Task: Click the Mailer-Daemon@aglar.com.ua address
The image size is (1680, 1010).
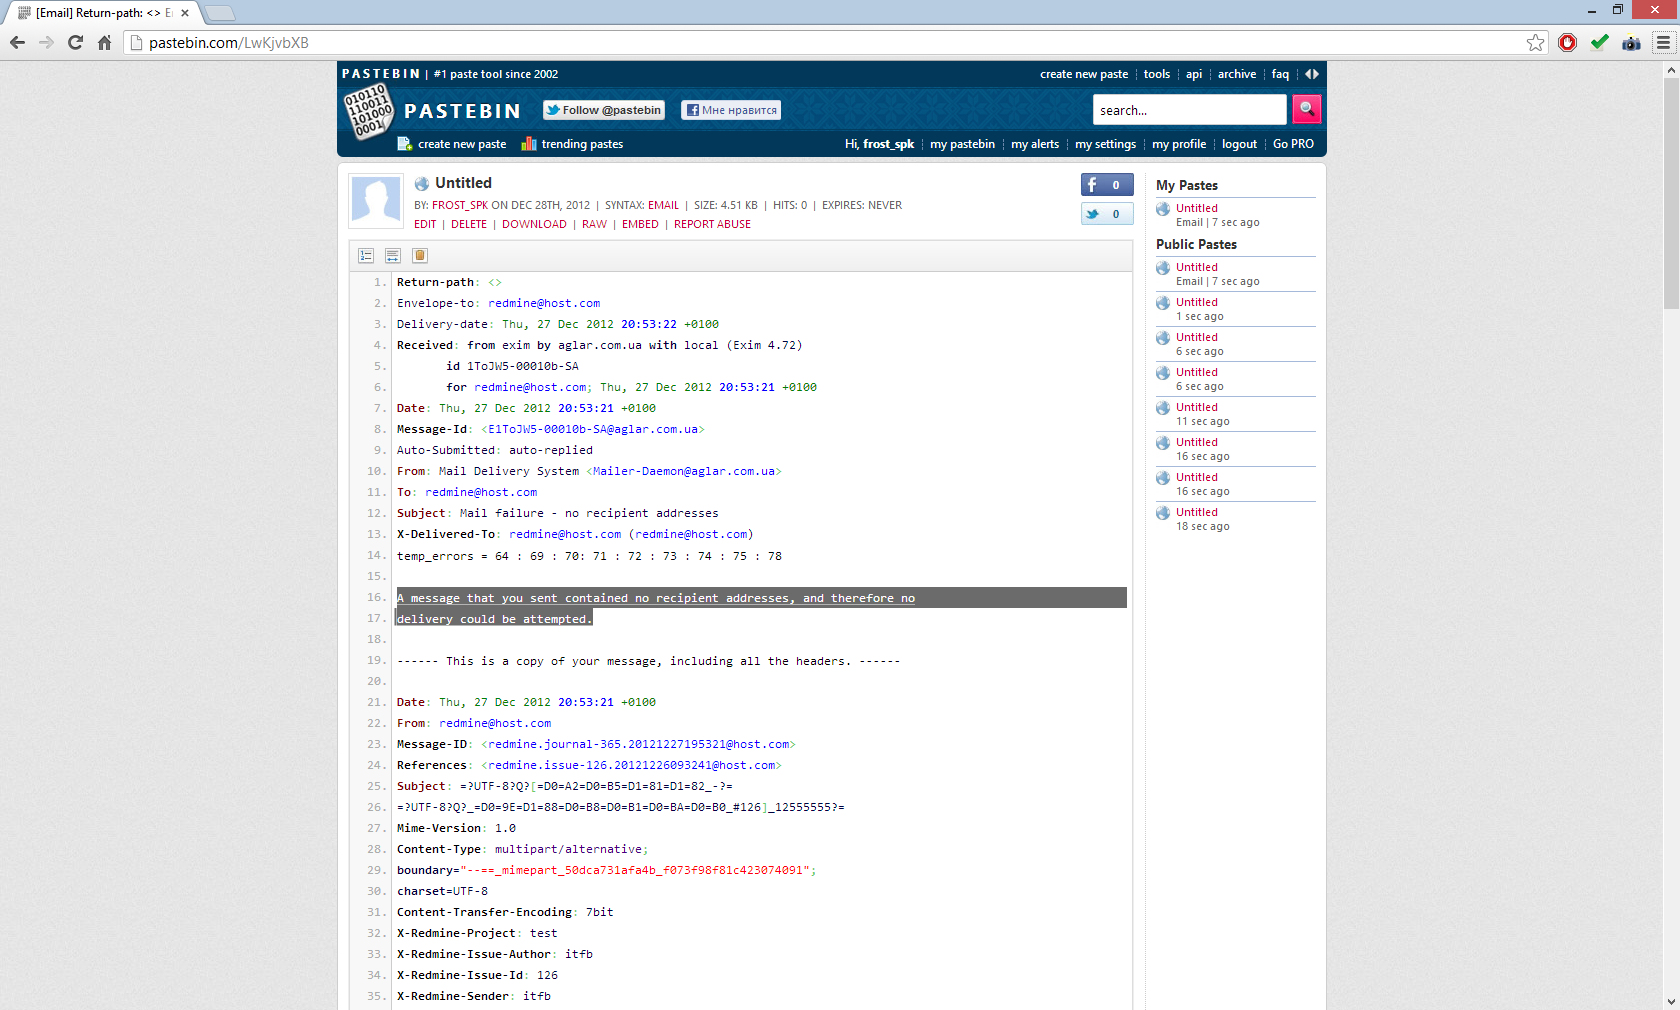Action: tap(683, 471)
